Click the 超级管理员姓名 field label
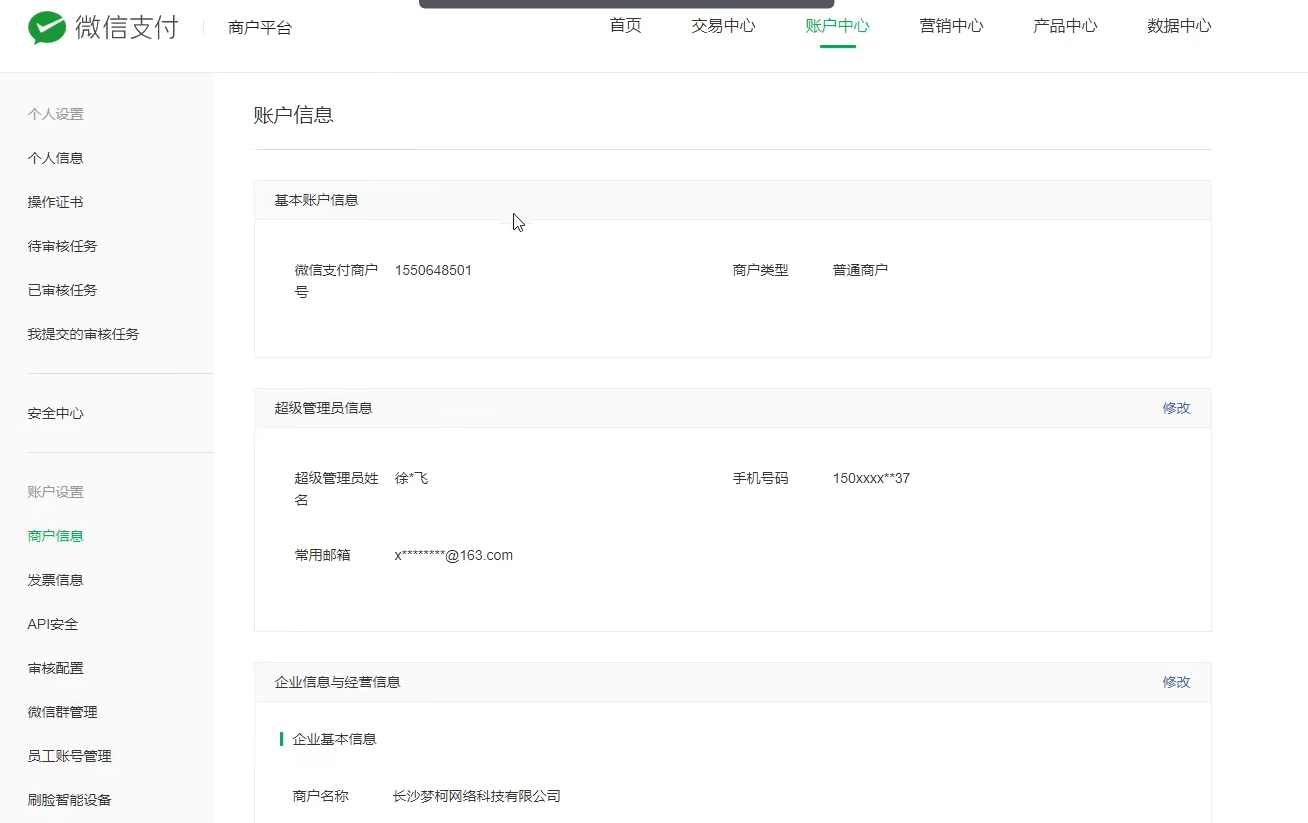The width and height of the screenshot is (1308, 823). 337,489
